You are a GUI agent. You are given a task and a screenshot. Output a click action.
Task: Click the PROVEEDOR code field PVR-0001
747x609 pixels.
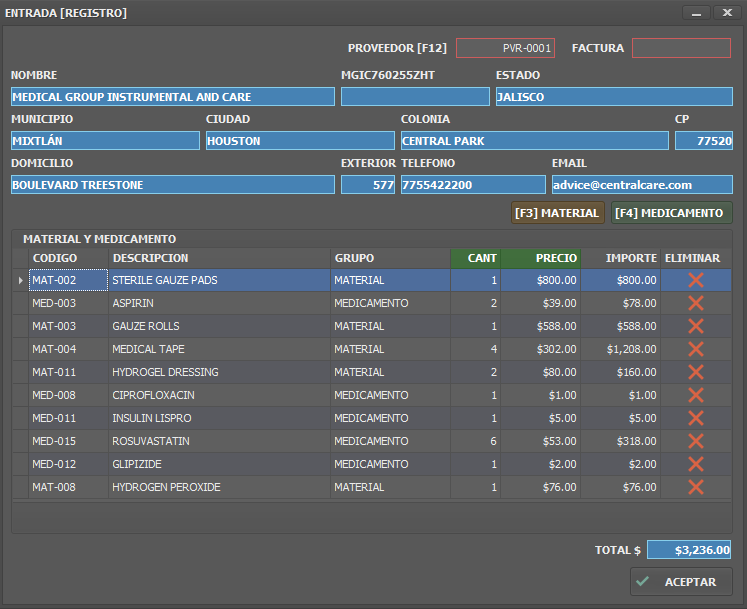coord(505,48)
